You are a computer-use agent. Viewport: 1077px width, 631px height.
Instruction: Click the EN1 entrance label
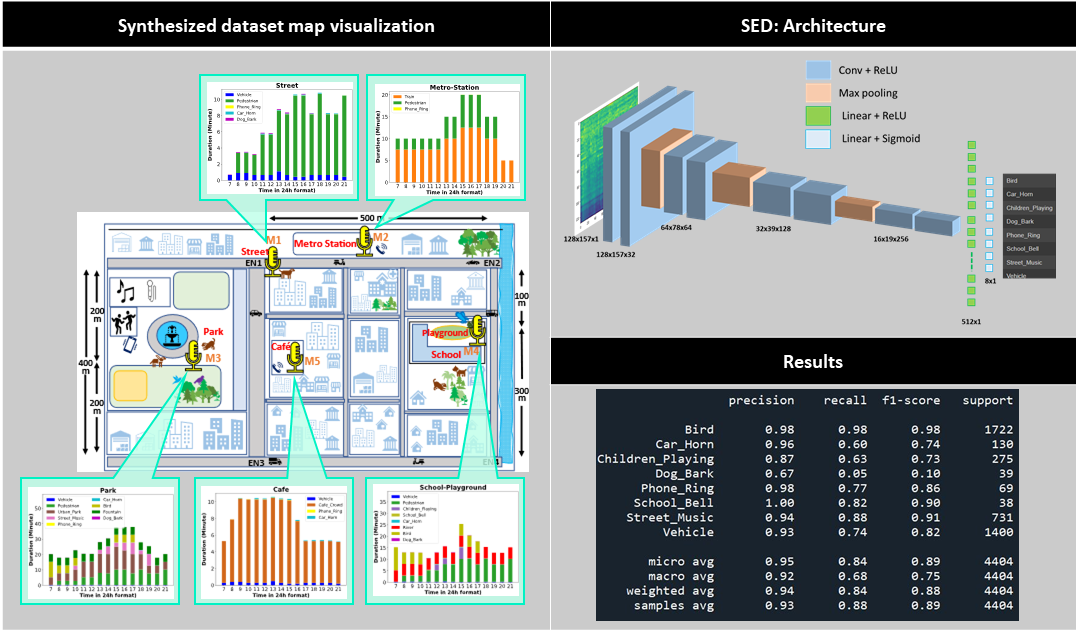(252, 263)
